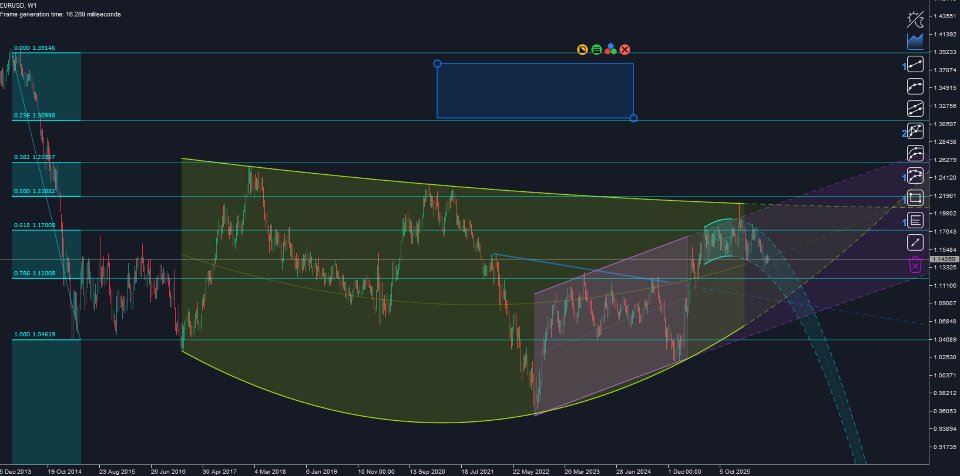Click the rectangle's top-left anchor handle

click(437, 64)
